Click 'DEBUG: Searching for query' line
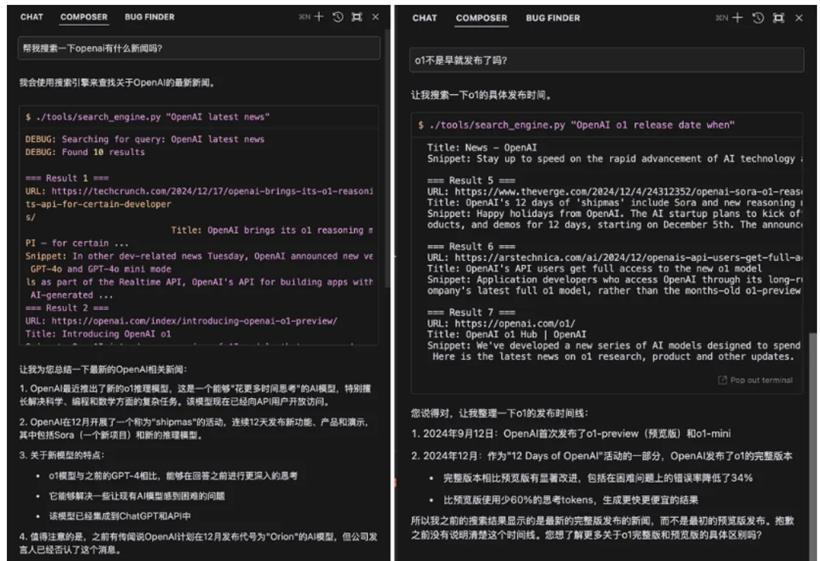Image resolution: width=820 pixels, height=561 pixels. (x=145, y=139)
